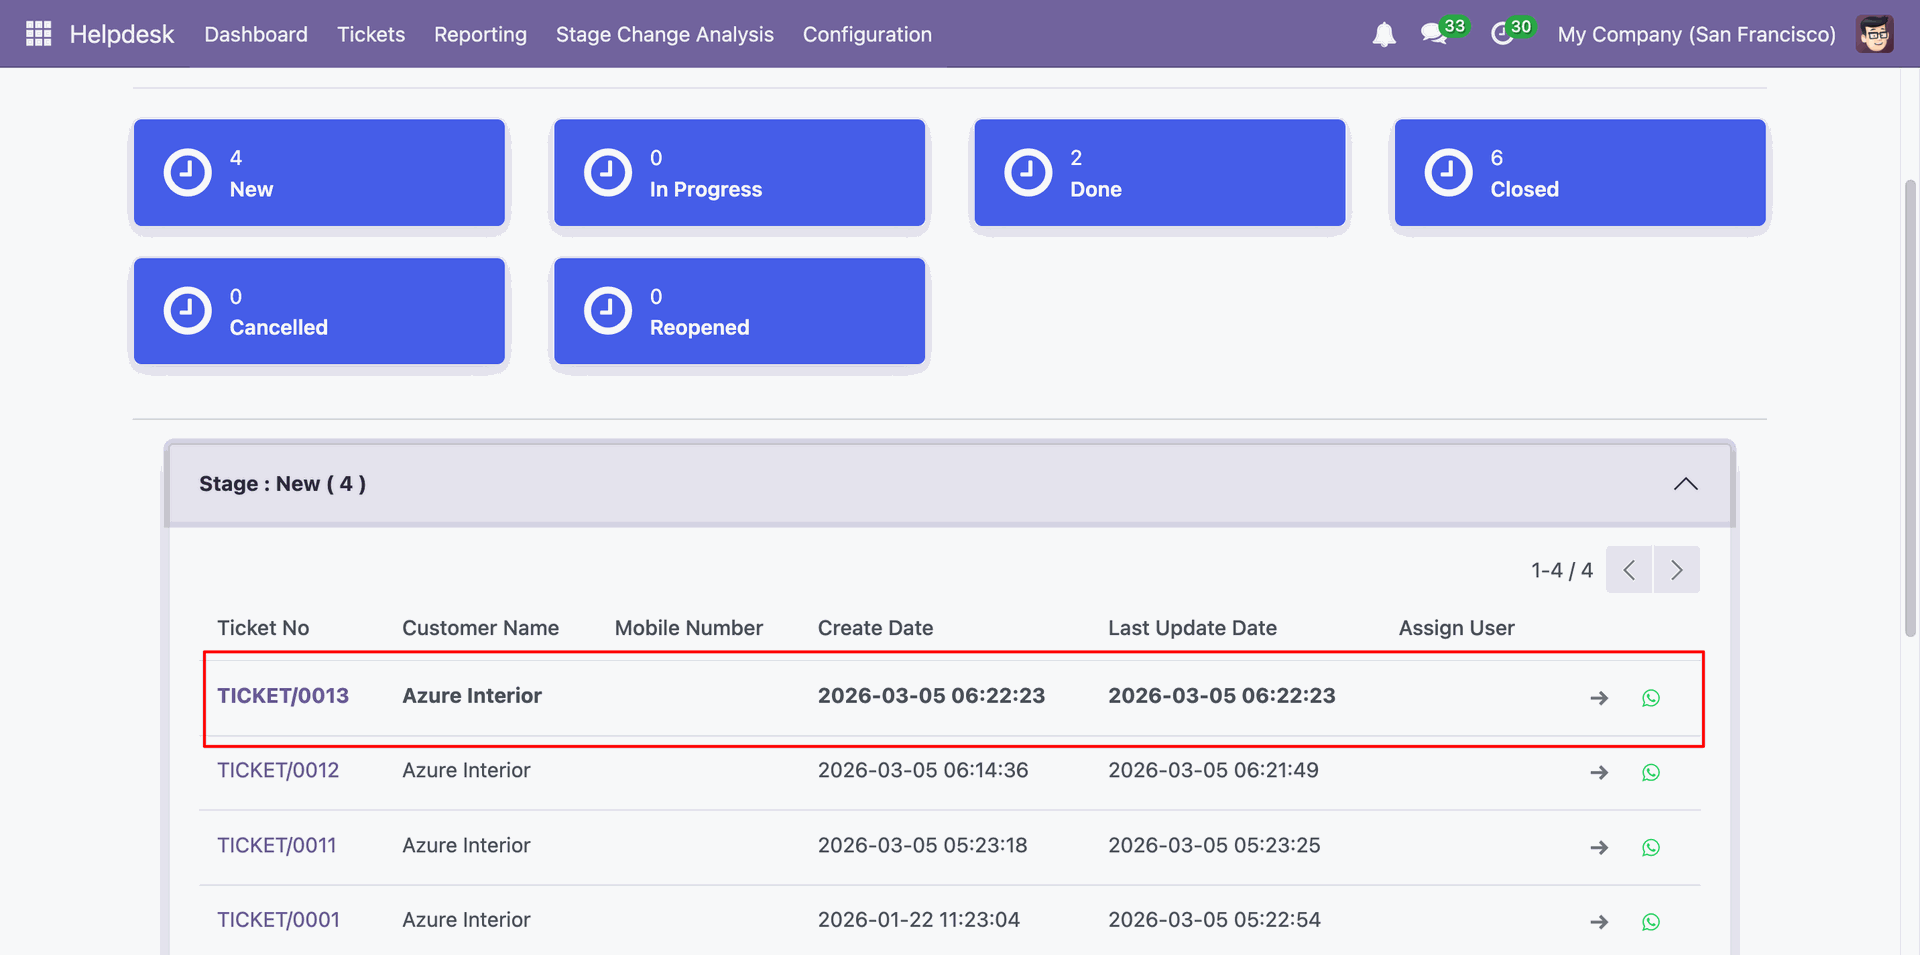
Task: Open the apps grid menu icon
Action: [38, 34]
